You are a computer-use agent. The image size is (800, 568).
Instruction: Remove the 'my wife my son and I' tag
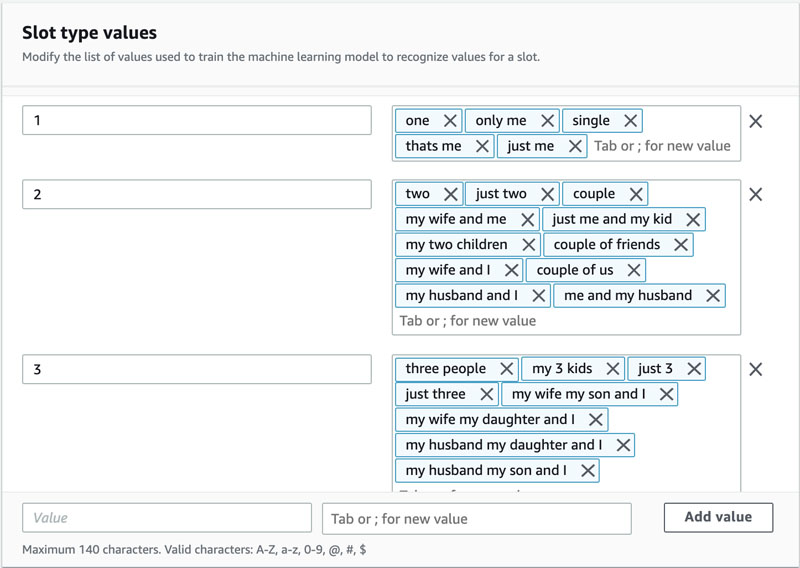pyautogui.click(x=666, y=394)
